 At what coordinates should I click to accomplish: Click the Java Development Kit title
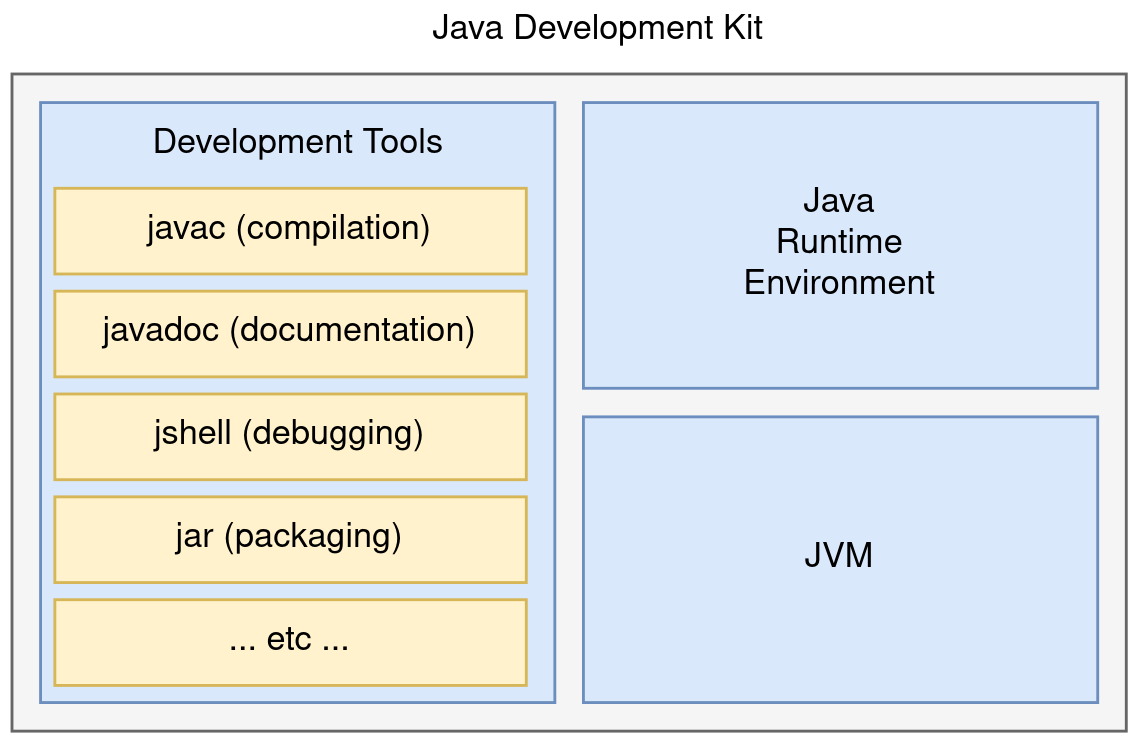click(x=597, y=28)
